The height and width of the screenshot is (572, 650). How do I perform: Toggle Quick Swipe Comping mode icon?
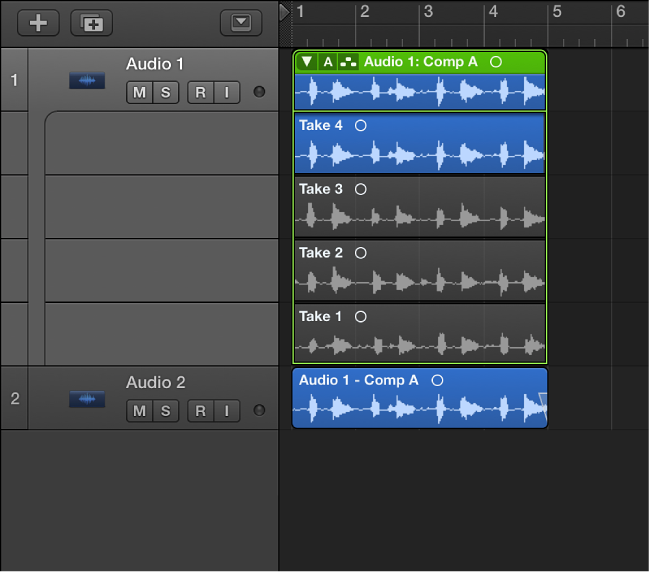348,62
